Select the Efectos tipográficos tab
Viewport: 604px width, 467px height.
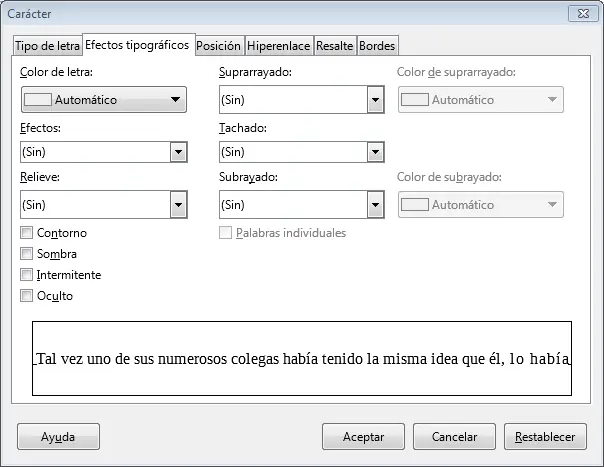point(138,45)
